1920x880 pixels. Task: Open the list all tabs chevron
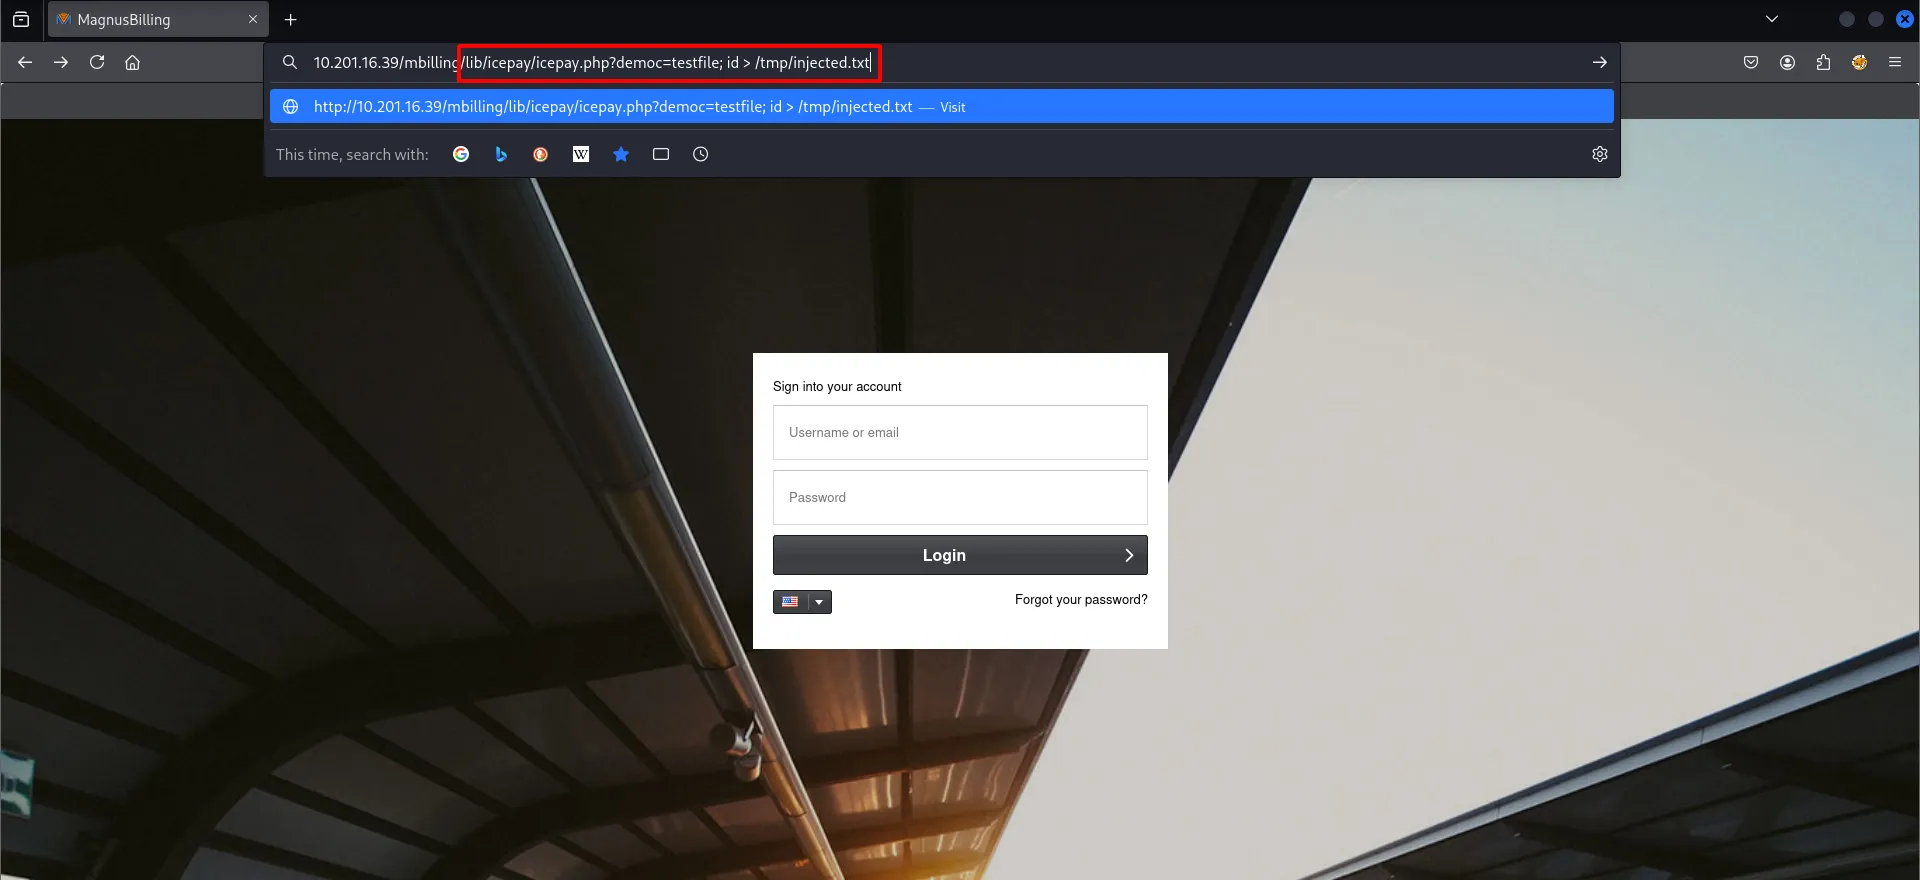point(1772,19)
